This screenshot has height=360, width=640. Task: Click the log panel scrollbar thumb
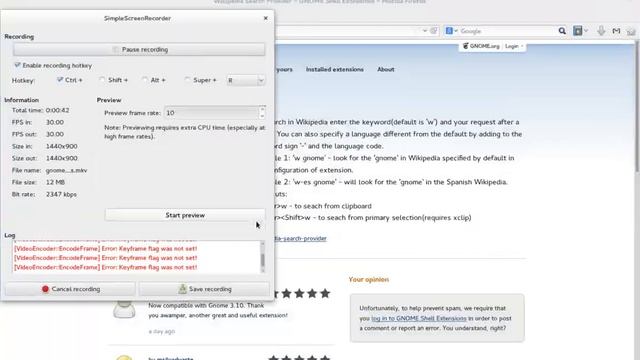tap(262, 260)
